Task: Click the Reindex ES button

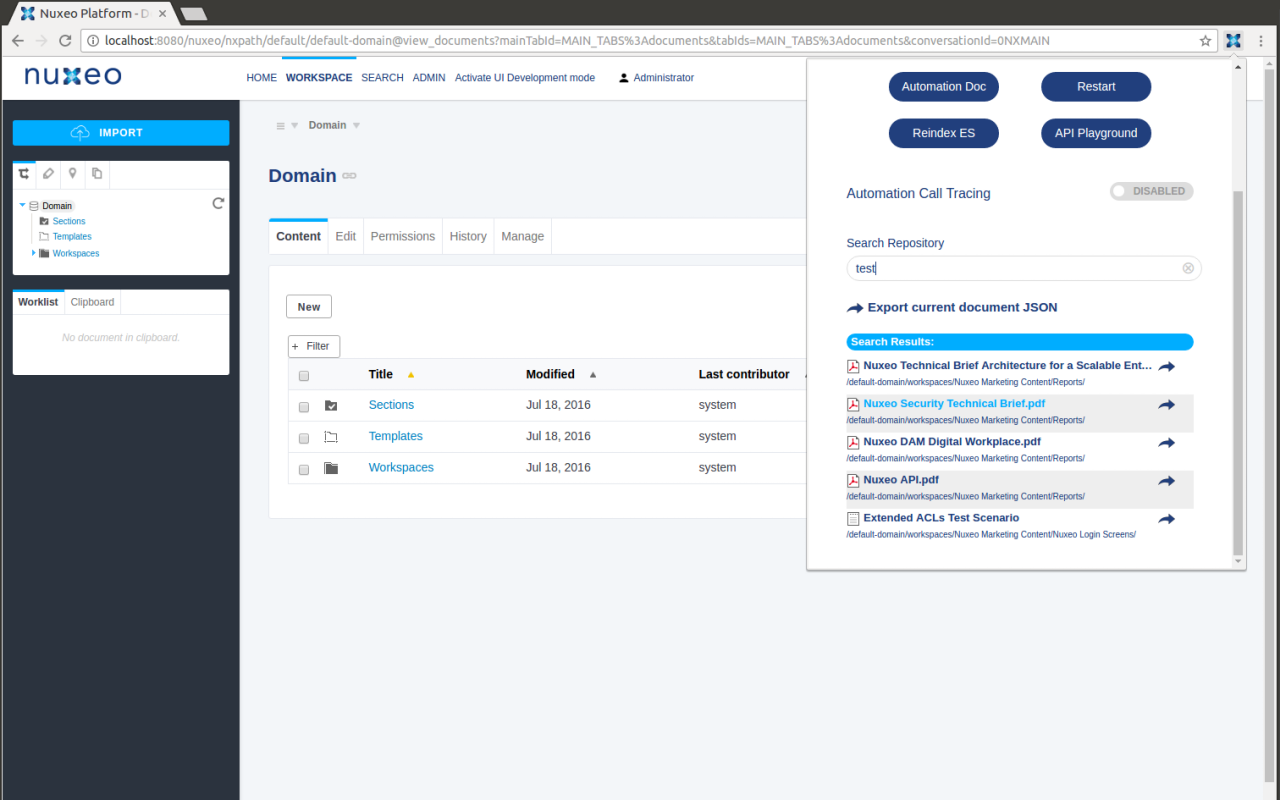Action: tap(944, 133)
